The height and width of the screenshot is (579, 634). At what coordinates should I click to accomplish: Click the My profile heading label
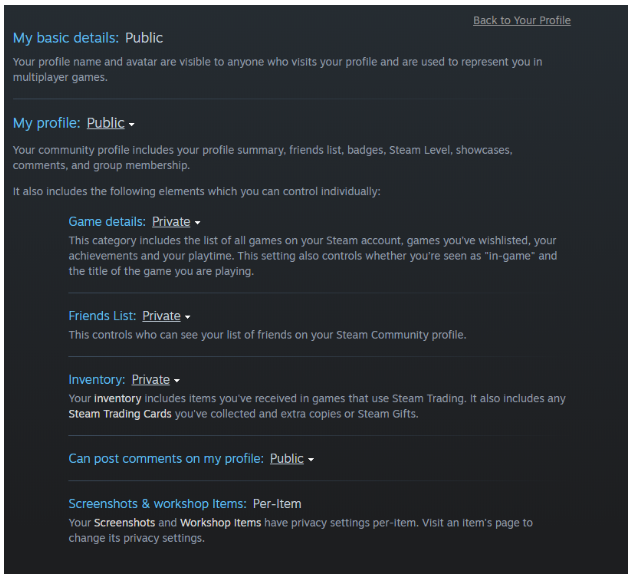pos(47,123)
